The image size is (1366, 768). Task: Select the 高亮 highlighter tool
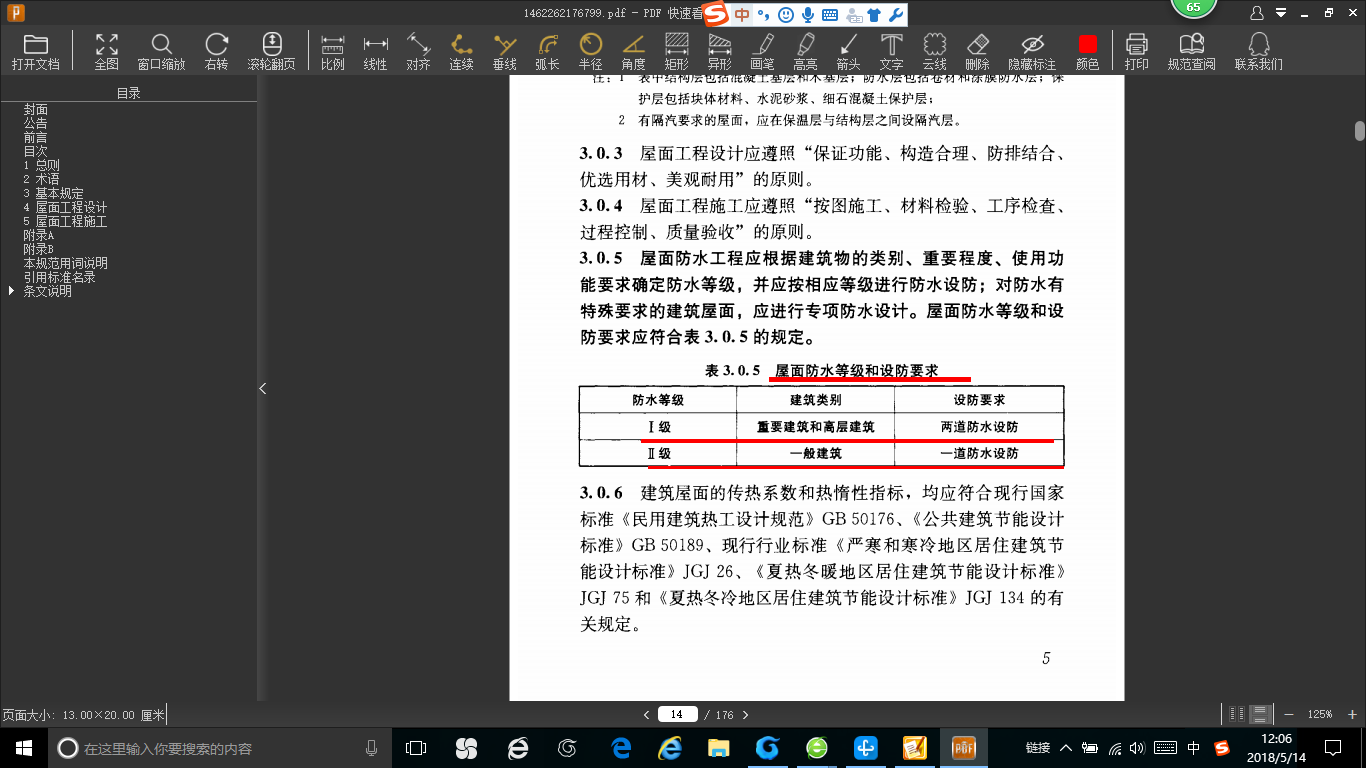coord(805,51)
